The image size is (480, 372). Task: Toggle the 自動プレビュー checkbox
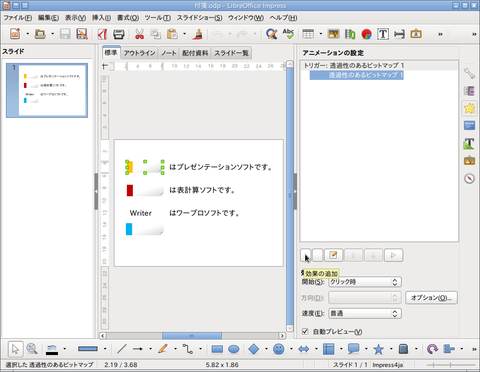[305, 331]
